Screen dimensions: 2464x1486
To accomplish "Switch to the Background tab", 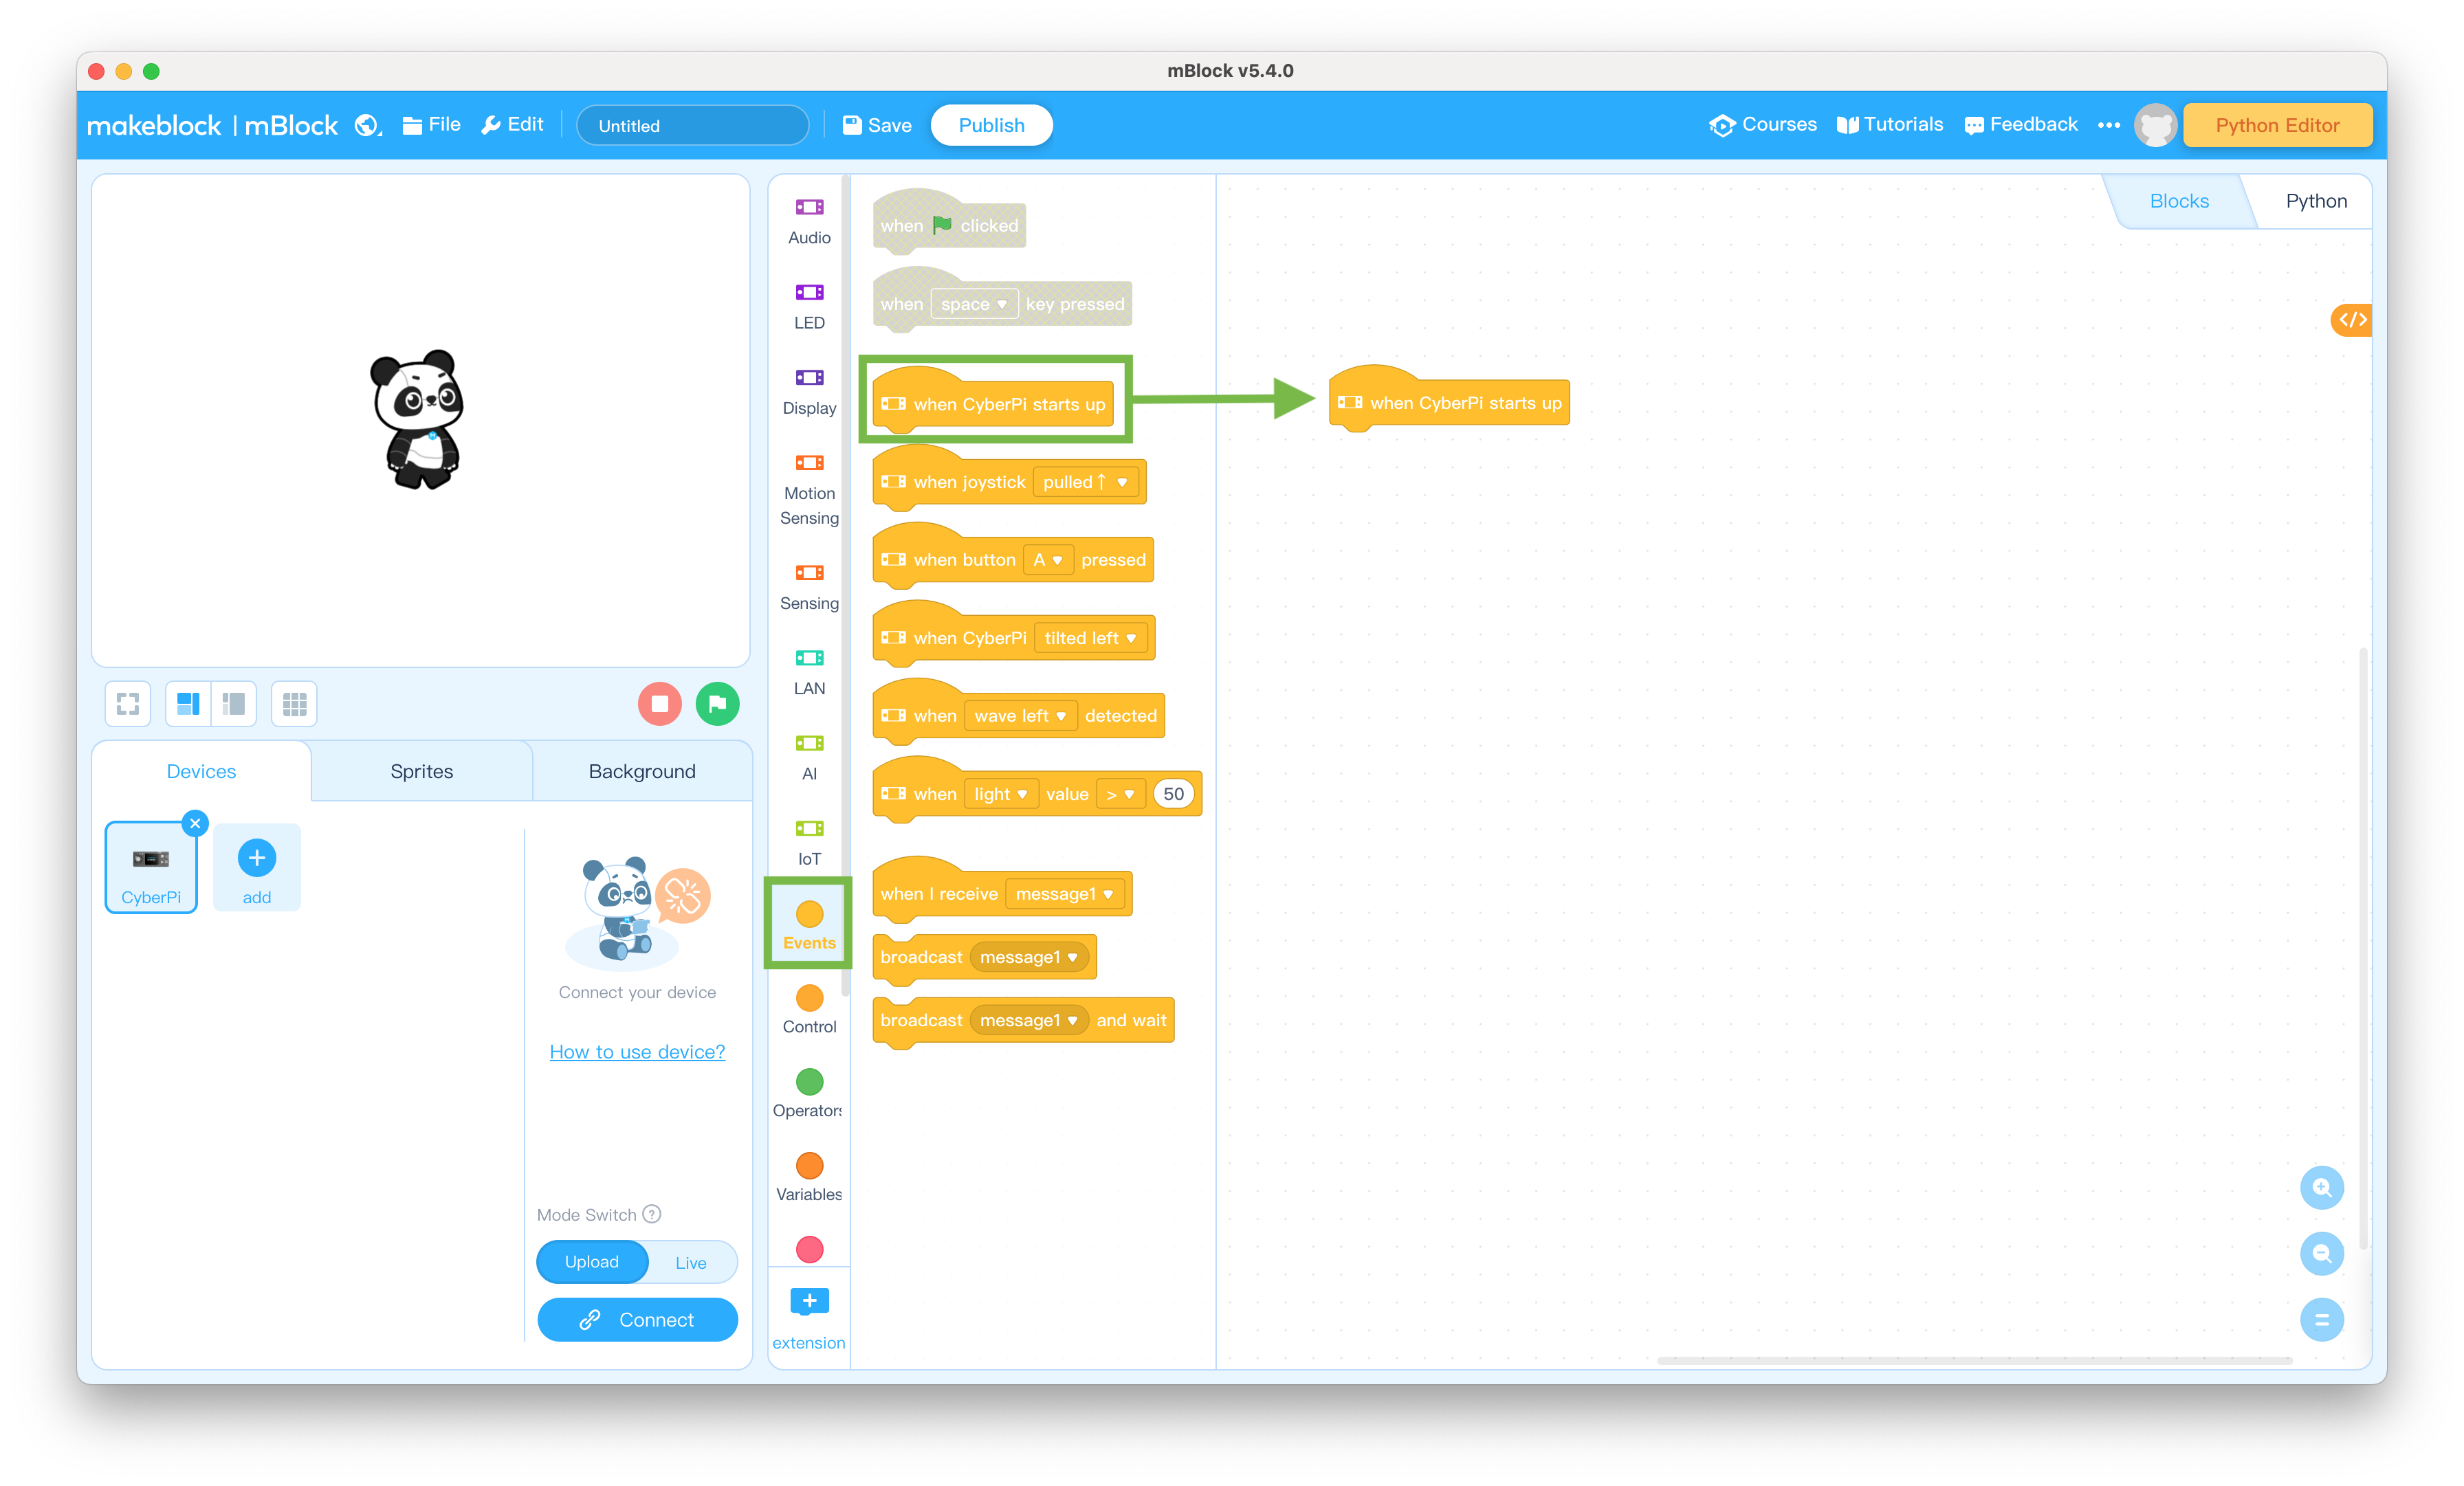I will click(641, 770).
